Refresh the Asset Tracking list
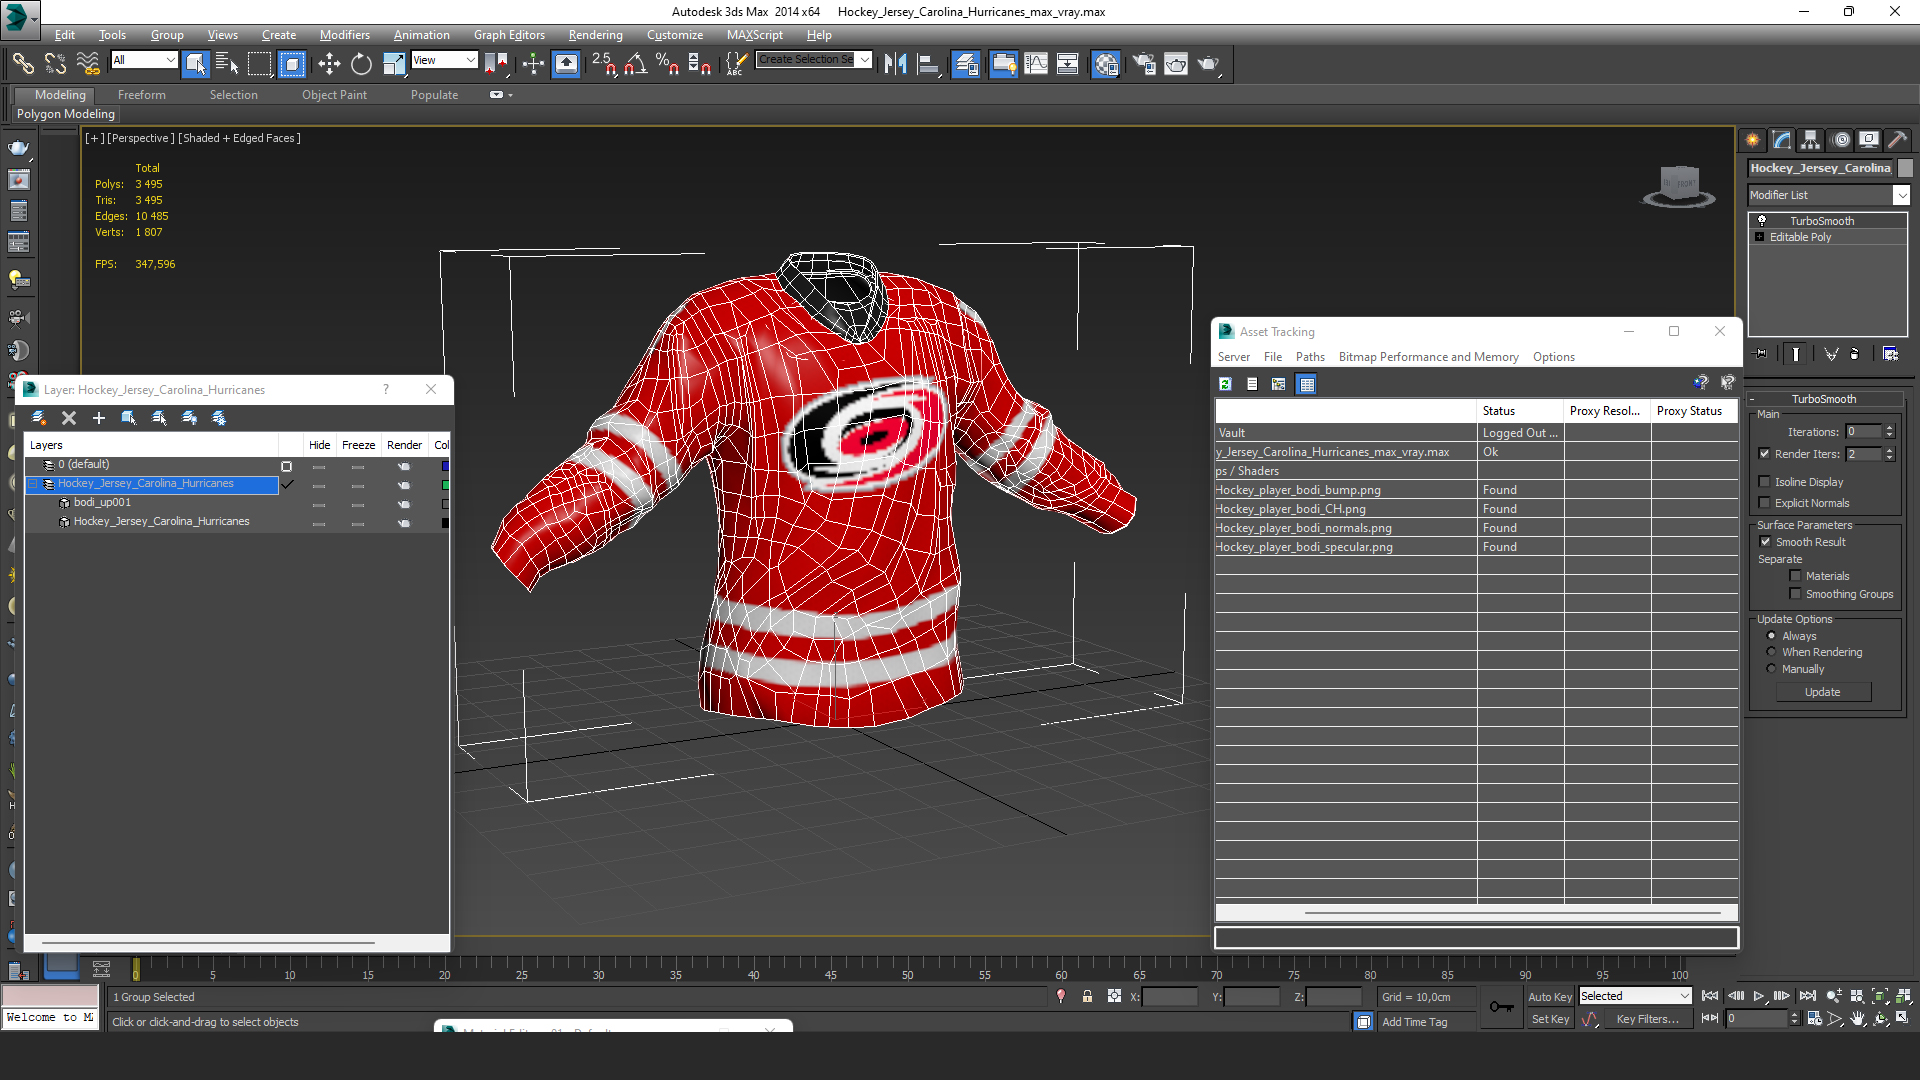Image resolution: width=1920 pixels, height=1080 pixels. [1225, 384]
